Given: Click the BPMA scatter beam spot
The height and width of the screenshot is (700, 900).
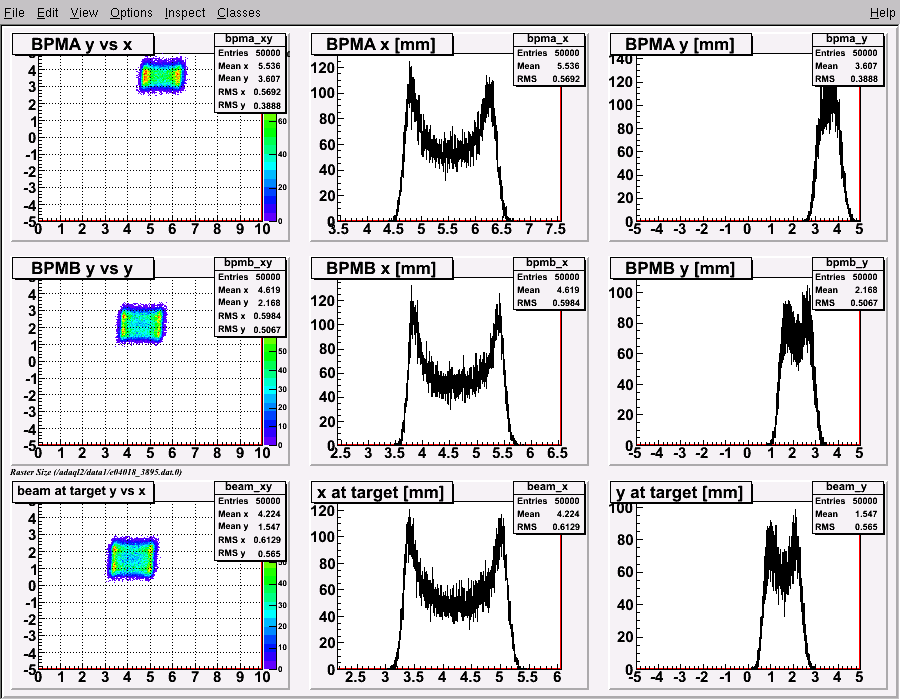Looking at the screenshot, I should 162,75.
